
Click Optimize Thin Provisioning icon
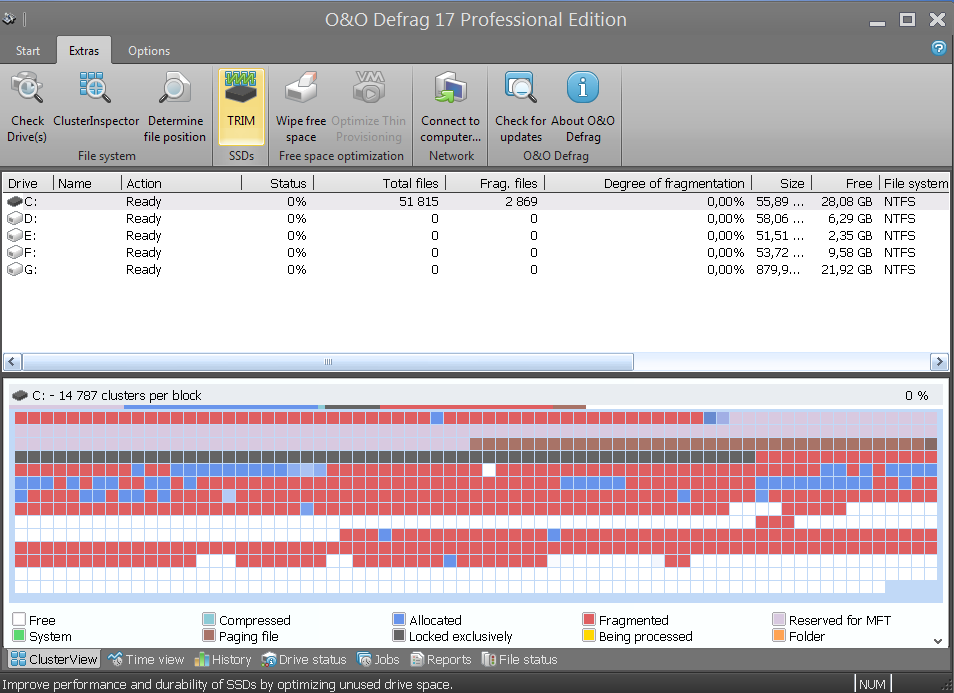pos(369,88)
